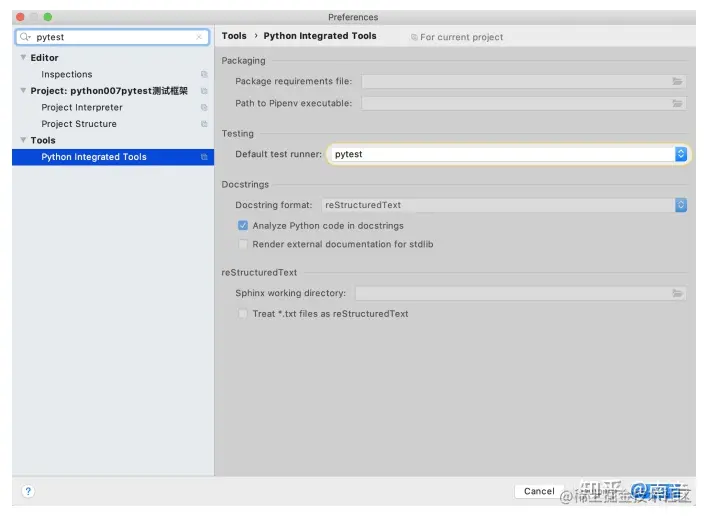Screen dimensions: 707x520
Task: Click the Cancel button
Action: coord(539,491)
